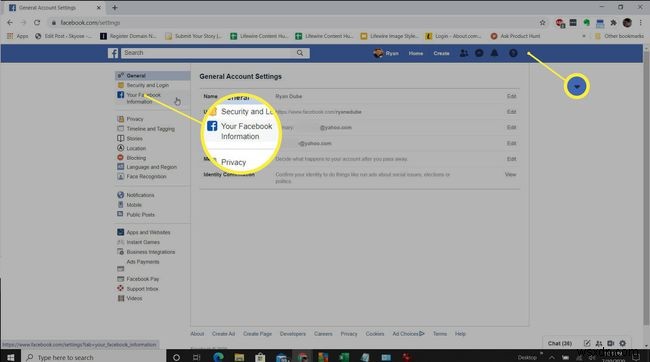
Task: Open Public Posts settings
Action: pos(141,214)
